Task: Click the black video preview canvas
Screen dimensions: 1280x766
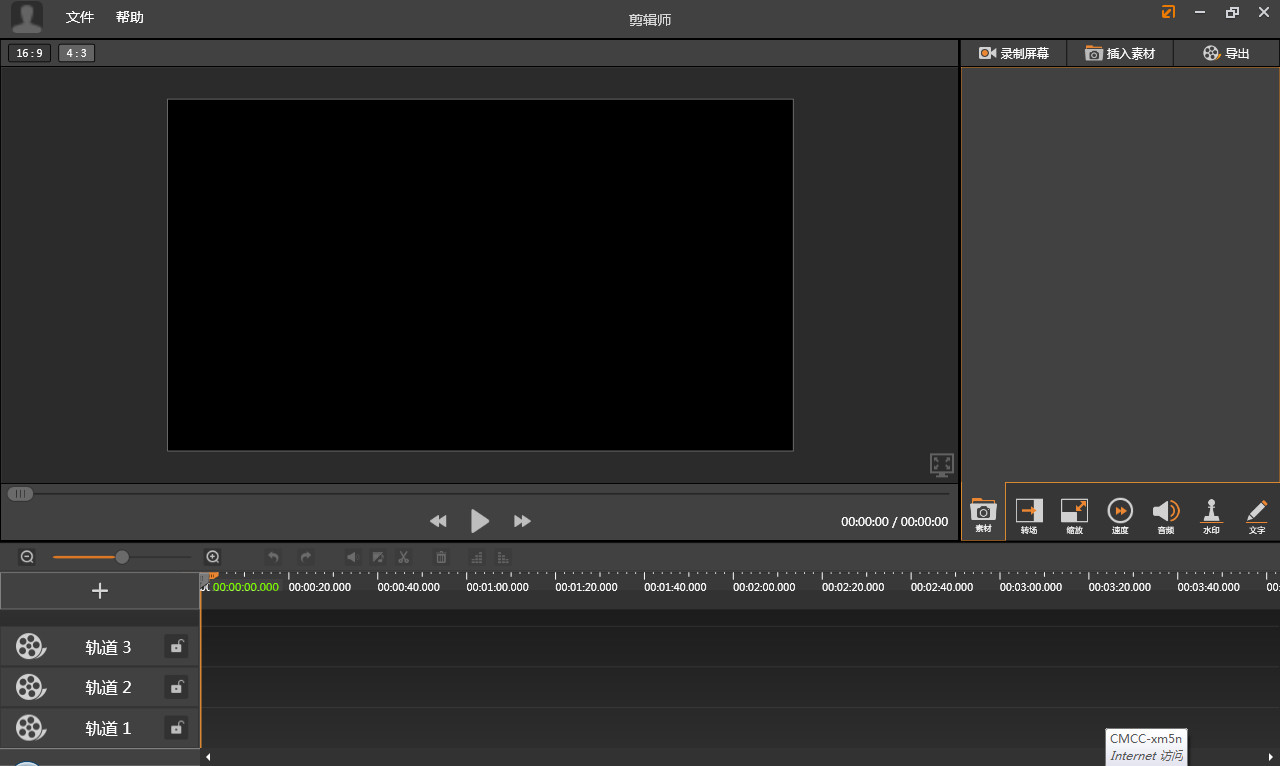Action: [480, 275]
